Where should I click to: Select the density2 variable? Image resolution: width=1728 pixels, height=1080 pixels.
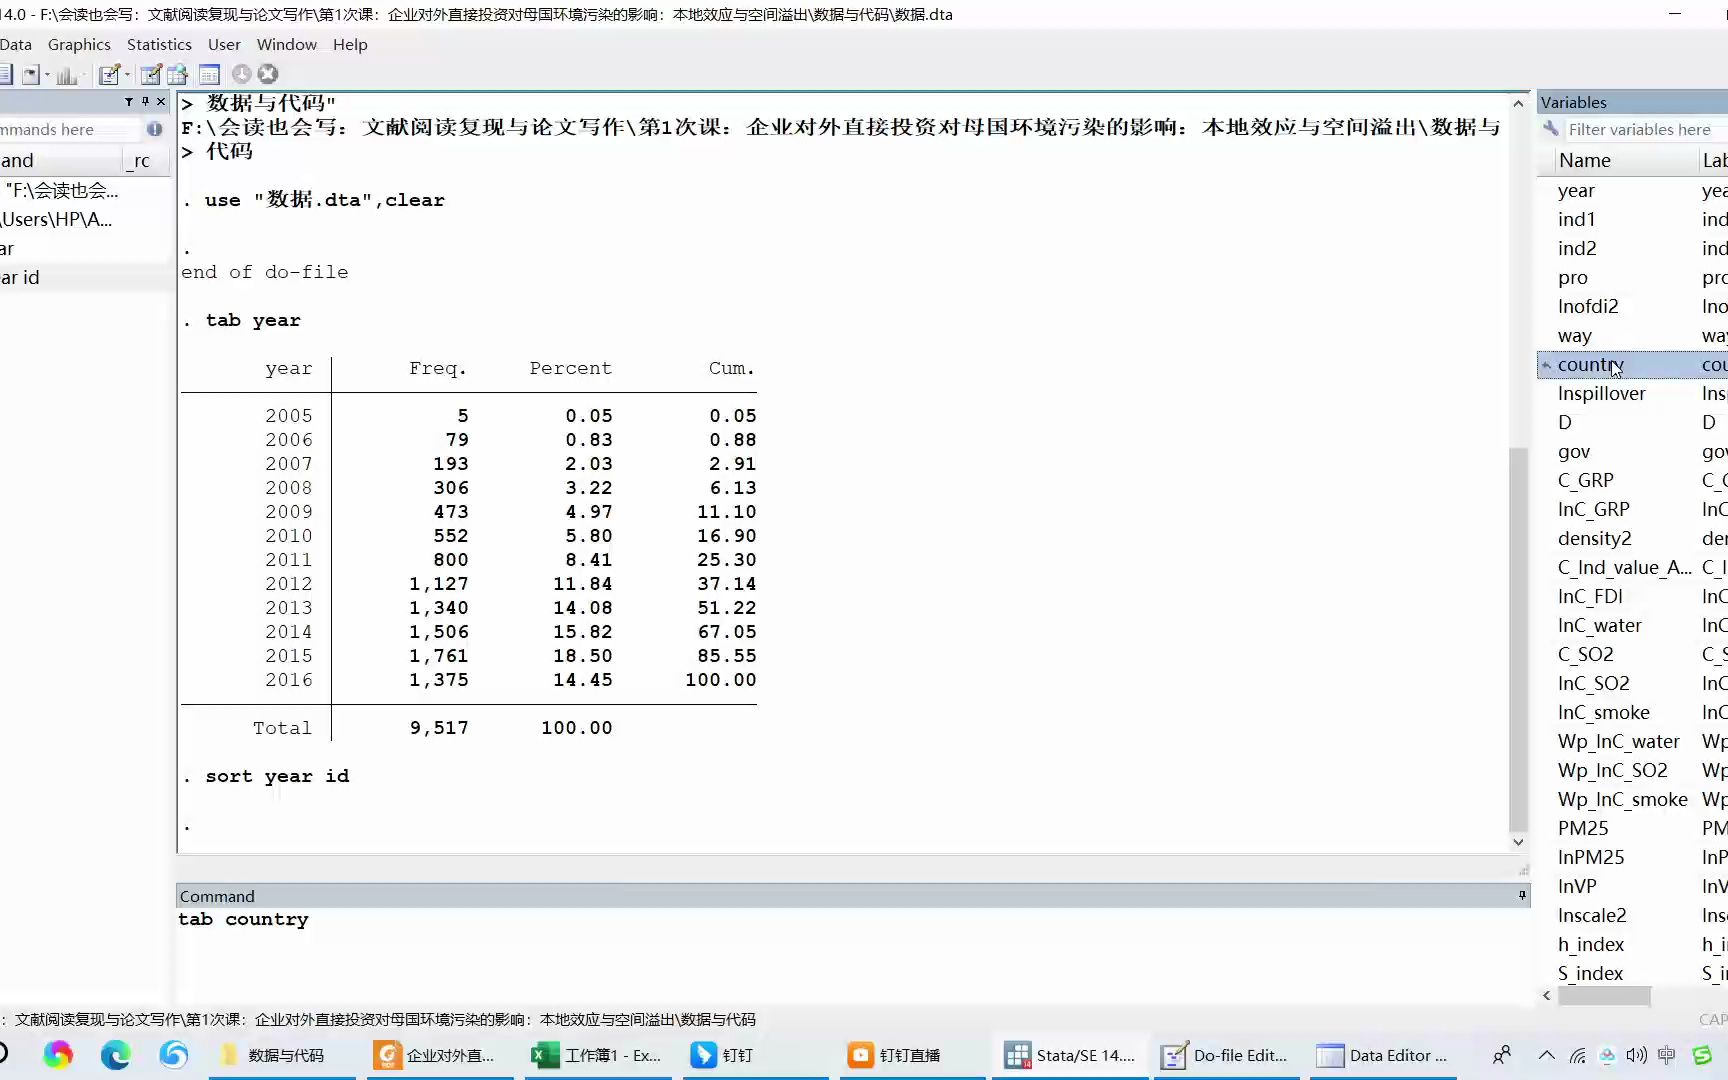pos(1594,538)
